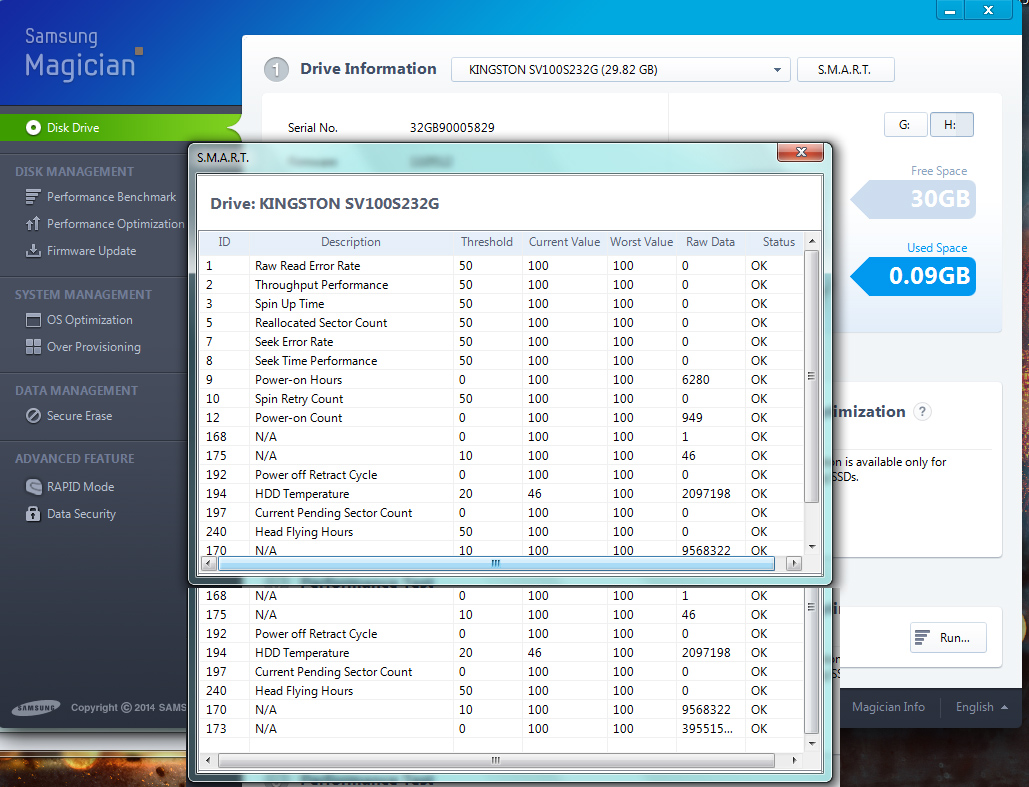The width and height of the screenshot is (1029, 787).
Task: Click the Used Space 0.09GB indicator
Action: pyautogui.click(x=914, y=276)
